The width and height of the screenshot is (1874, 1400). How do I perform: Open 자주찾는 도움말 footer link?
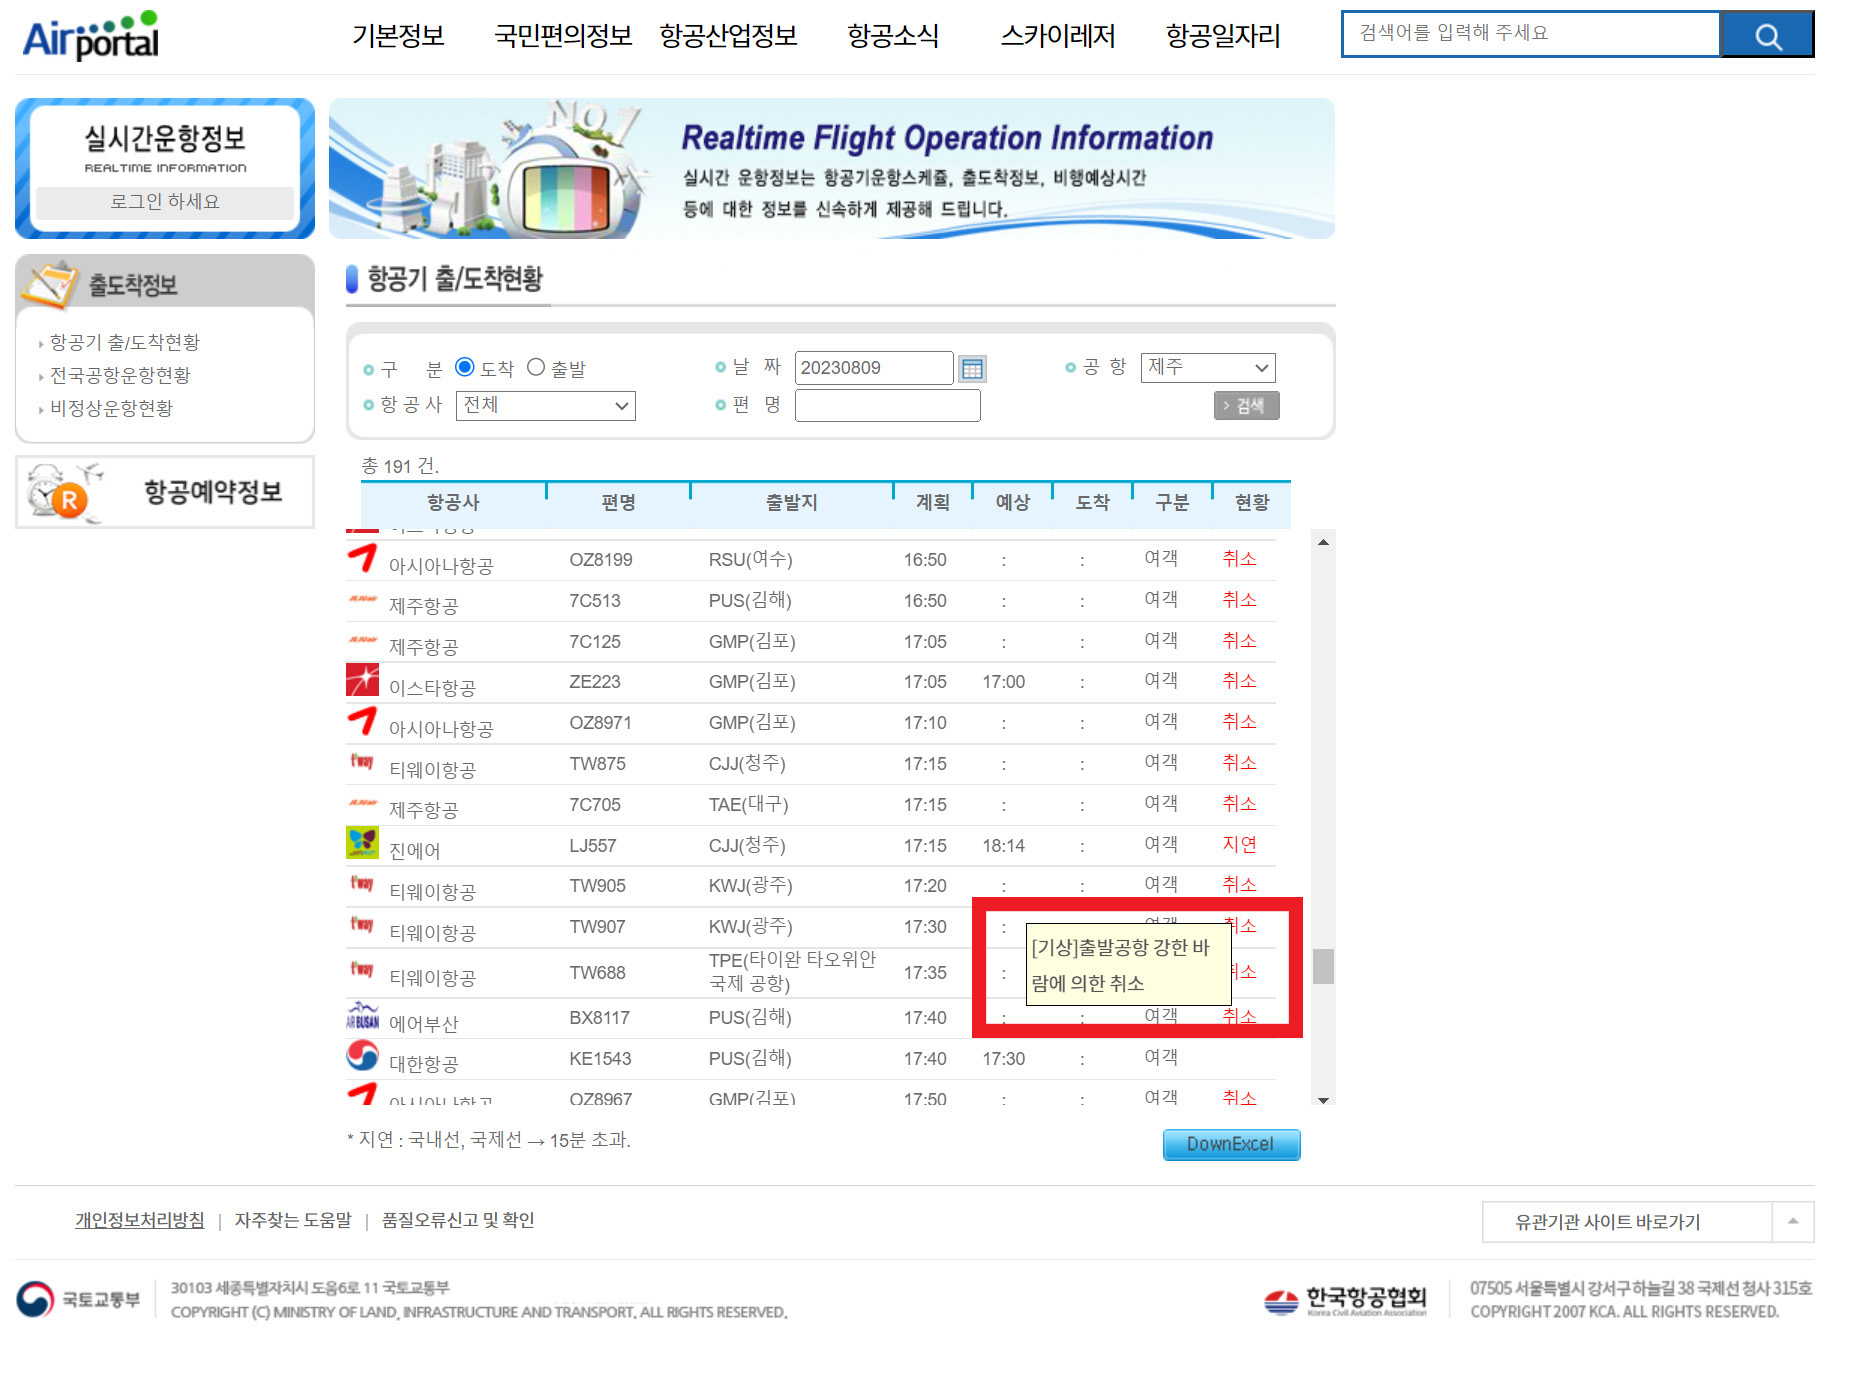pyautogui.click(x=293, y=1220)
